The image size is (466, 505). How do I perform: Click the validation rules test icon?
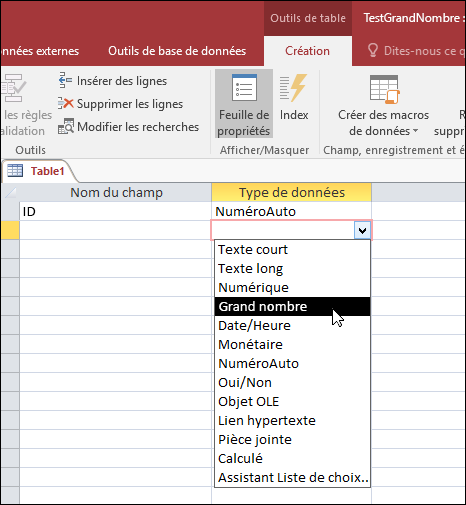(x=13, y=88)
